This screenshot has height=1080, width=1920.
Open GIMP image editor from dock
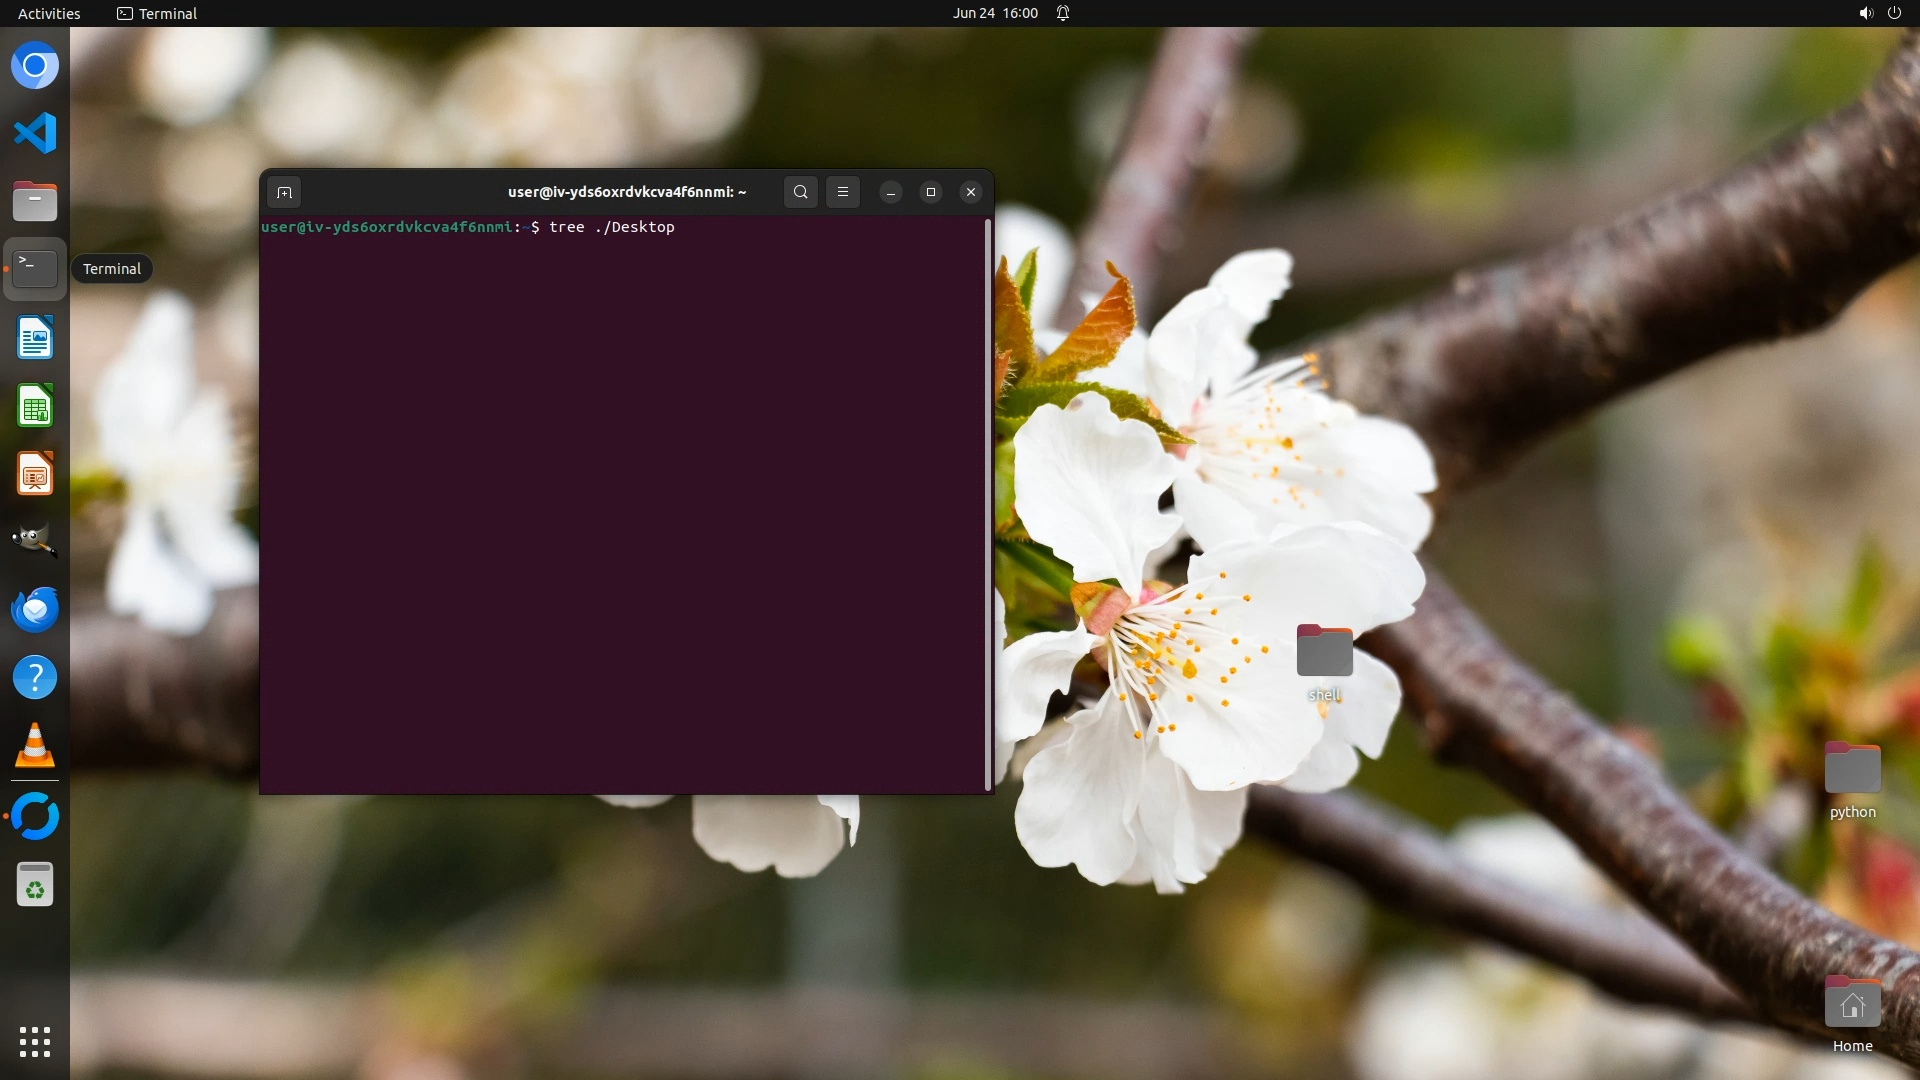tap(35, 541)
